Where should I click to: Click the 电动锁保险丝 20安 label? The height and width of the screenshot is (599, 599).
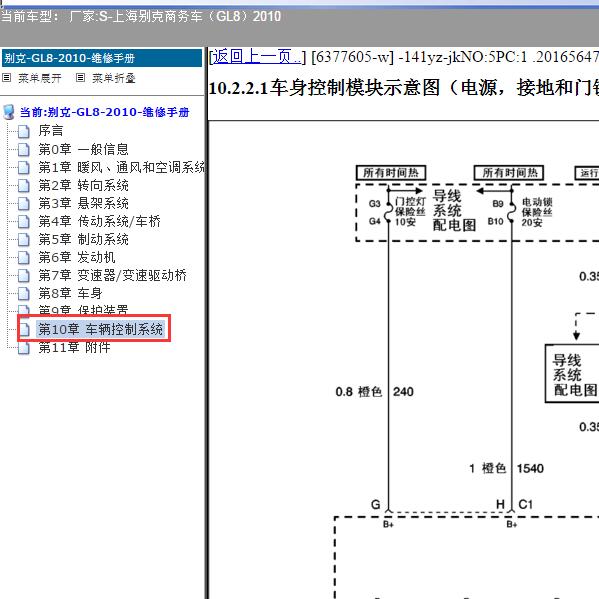[x=537, y=212]
